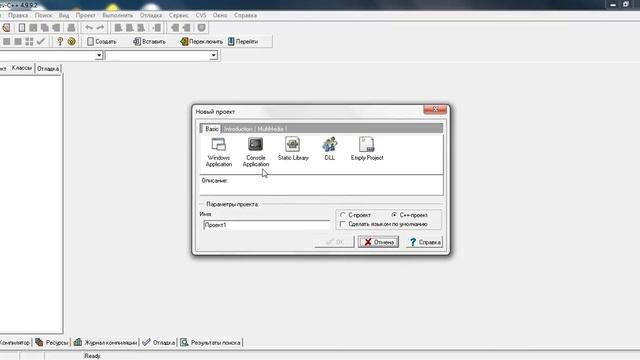Switch to the Basic tab in dialog

pyautogui.click(x=211, y=129)
